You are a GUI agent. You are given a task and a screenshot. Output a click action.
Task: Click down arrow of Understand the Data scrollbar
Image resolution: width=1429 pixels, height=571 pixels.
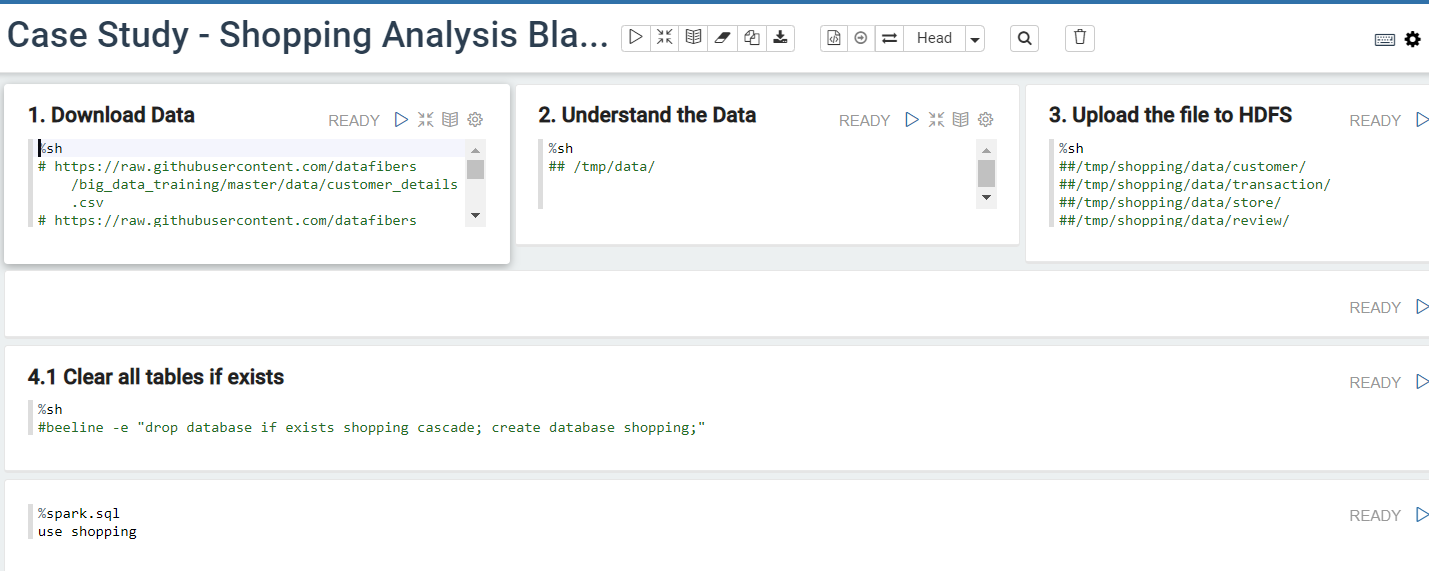coord(986,197)
